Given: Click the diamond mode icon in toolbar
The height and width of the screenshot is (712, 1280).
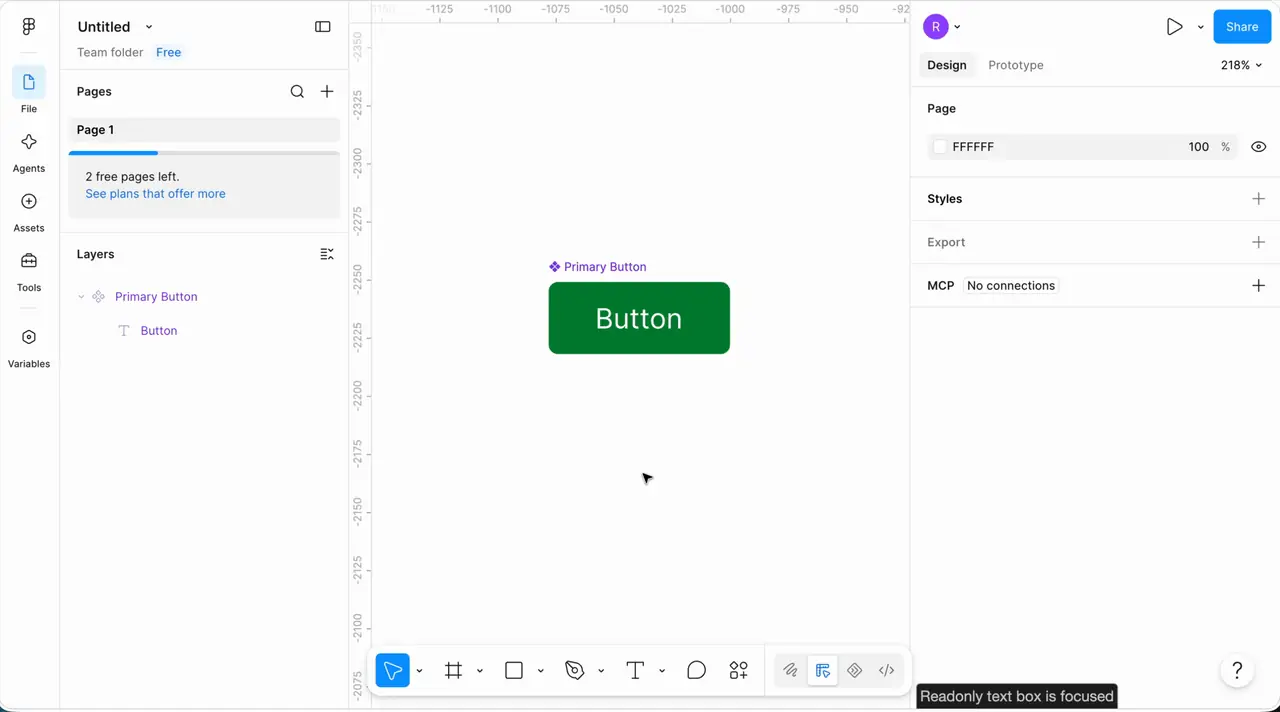Looking at the screenshot, I should click(x=854, y=670).
